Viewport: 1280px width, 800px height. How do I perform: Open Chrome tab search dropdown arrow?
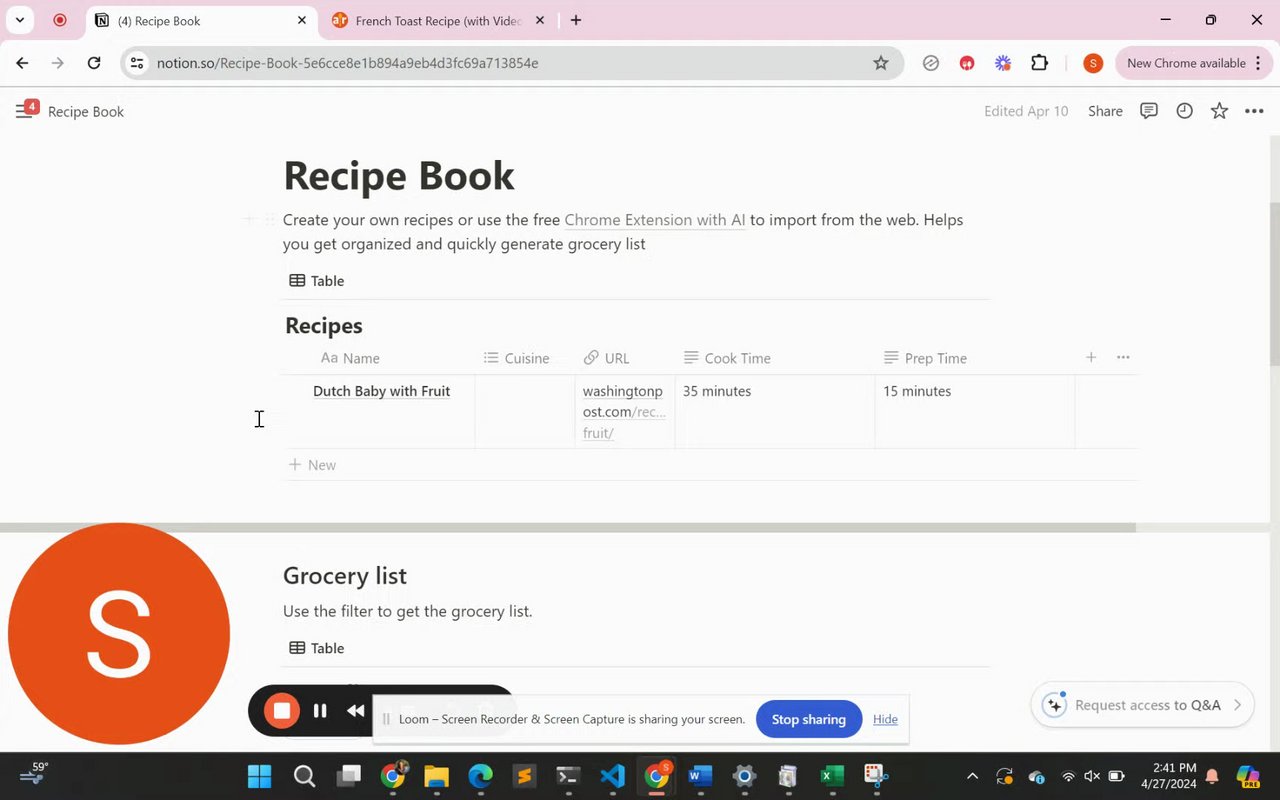20,20
